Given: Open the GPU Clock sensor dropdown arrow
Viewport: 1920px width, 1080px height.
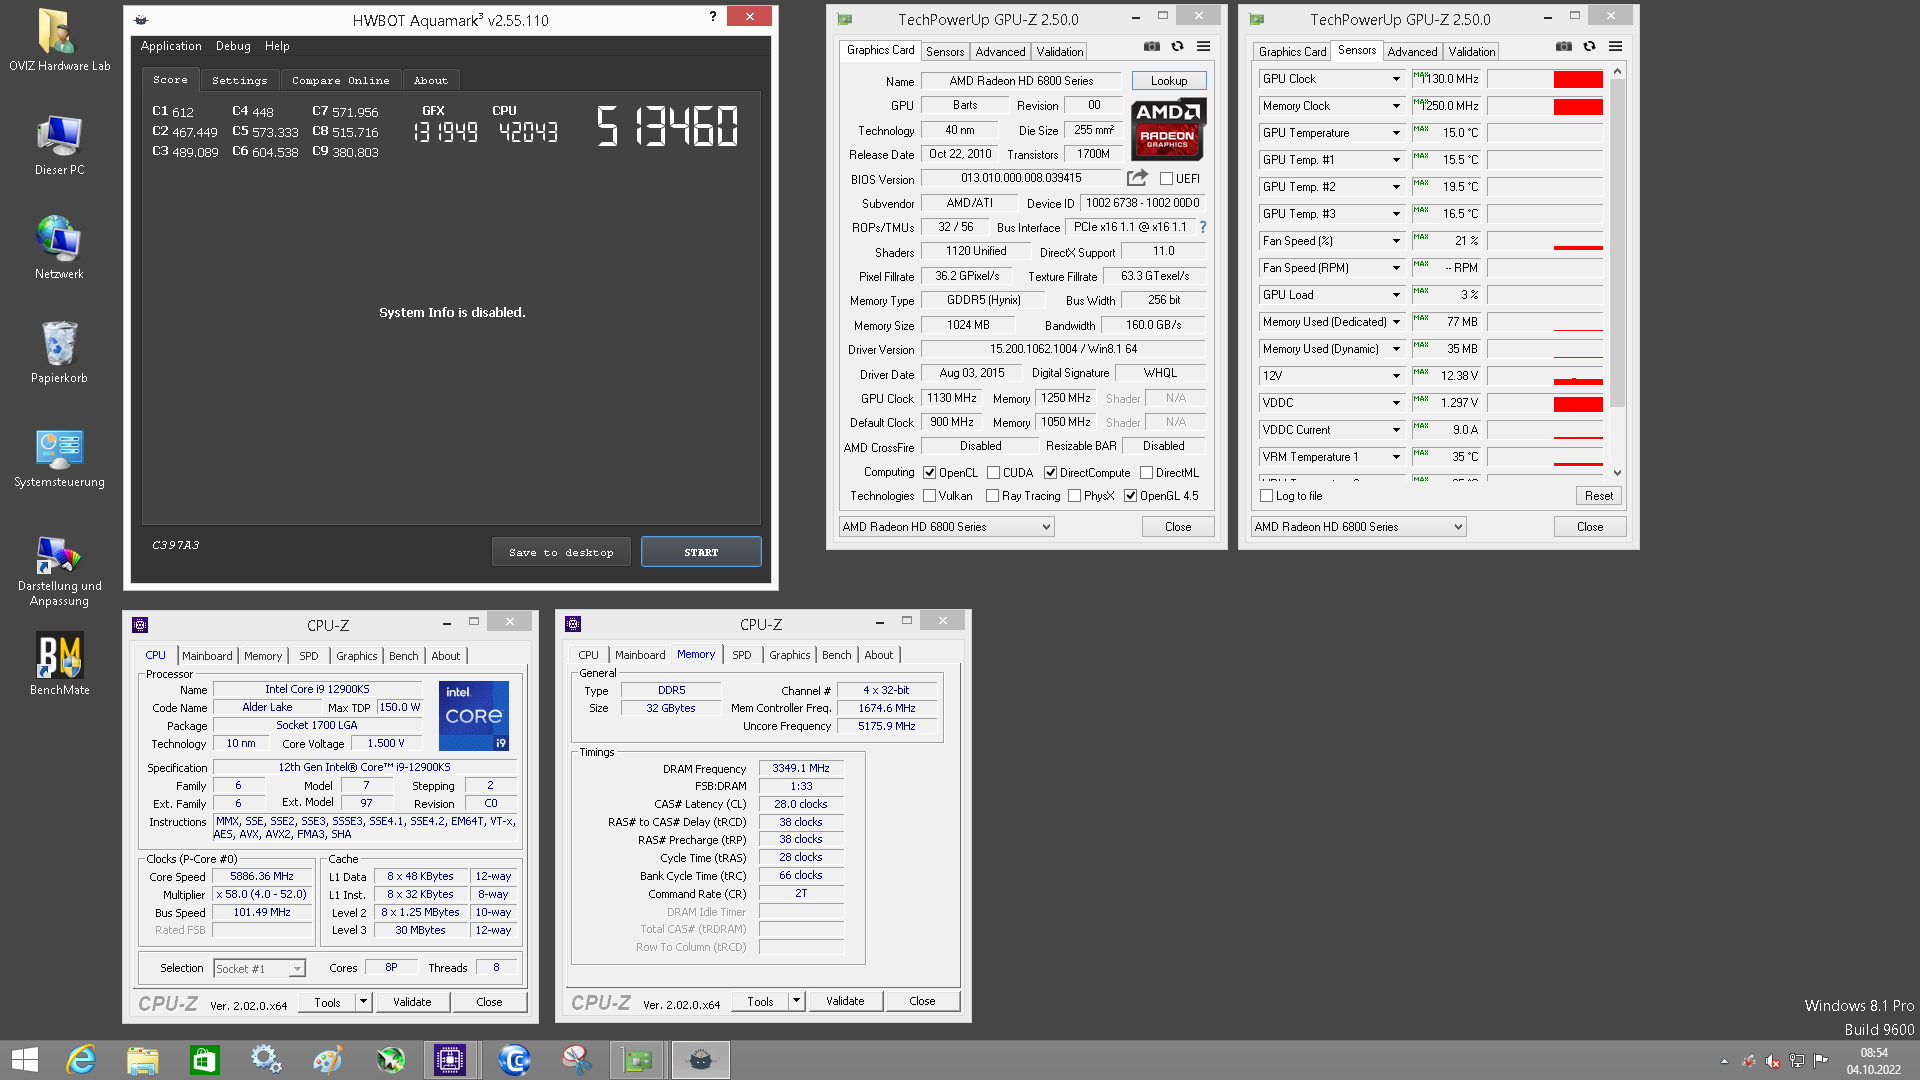Looking at the screenshot, I should point(1397,79).
